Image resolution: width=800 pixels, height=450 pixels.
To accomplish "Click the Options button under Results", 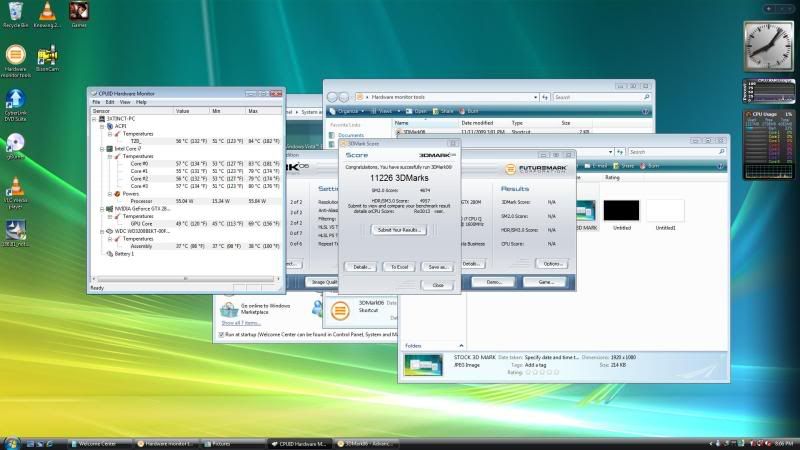I will pos(553,264).
